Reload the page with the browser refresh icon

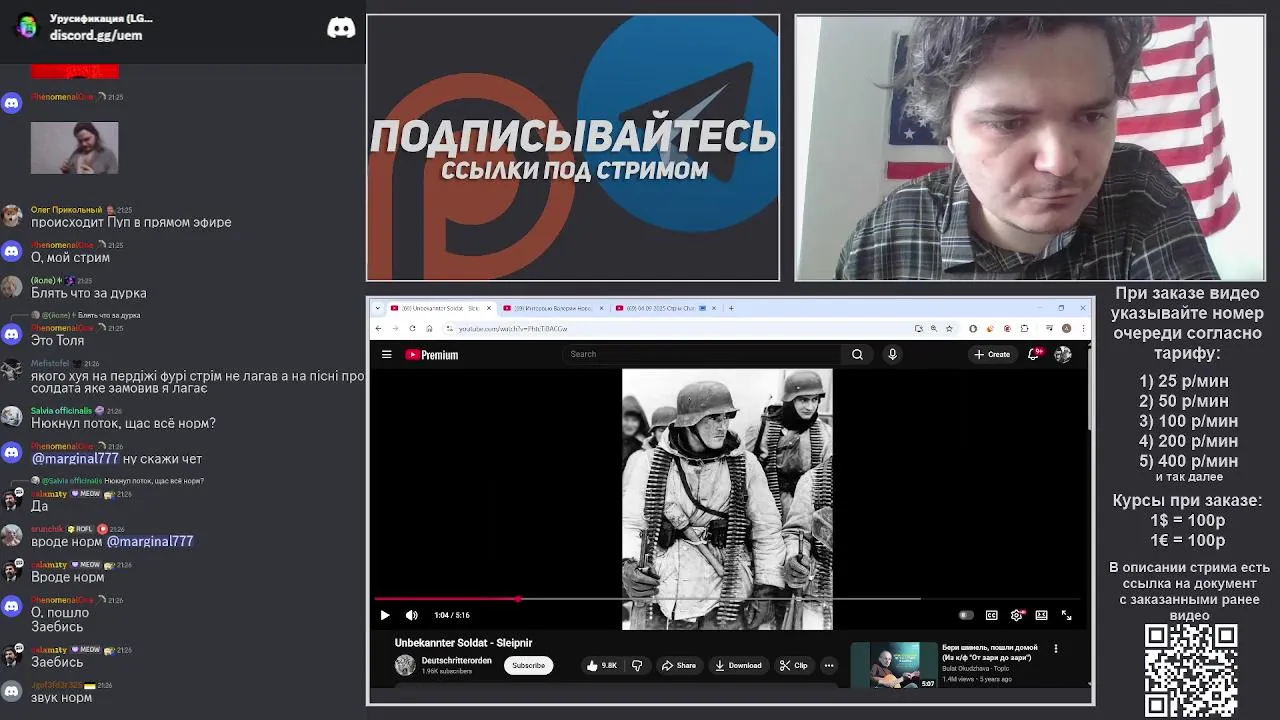click(x=412, y=328)
